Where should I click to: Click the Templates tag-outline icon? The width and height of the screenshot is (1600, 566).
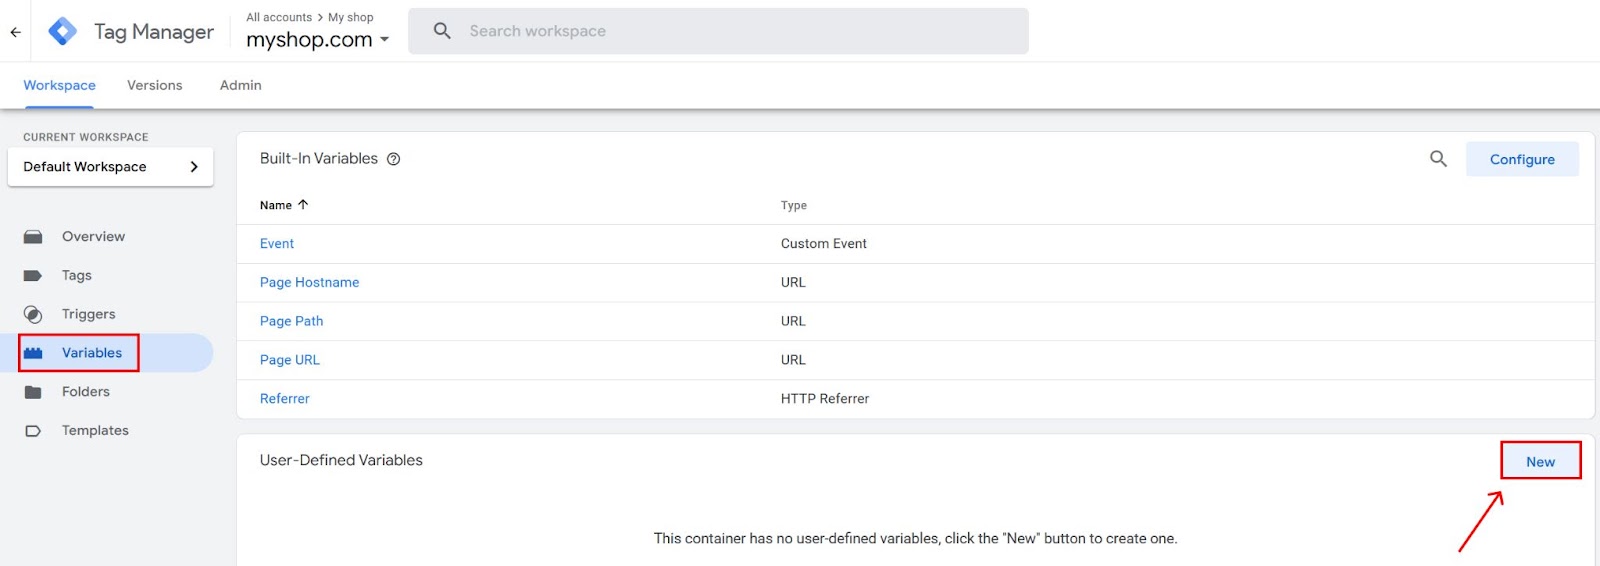click(33, 431)
